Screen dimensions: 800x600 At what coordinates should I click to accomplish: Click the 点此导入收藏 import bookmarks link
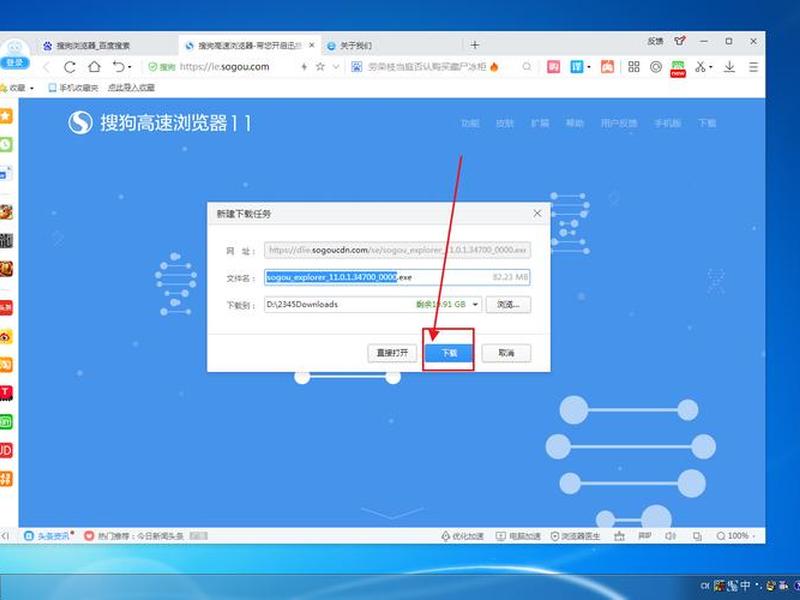coord(131,88)
